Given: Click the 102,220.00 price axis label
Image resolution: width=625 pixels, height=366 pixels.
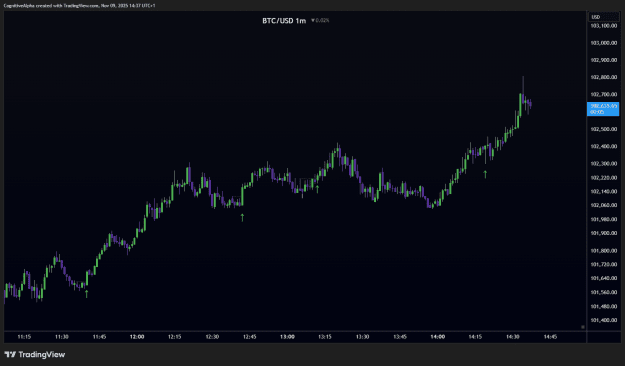Looking at the screenshot, I should click(603, 177).
